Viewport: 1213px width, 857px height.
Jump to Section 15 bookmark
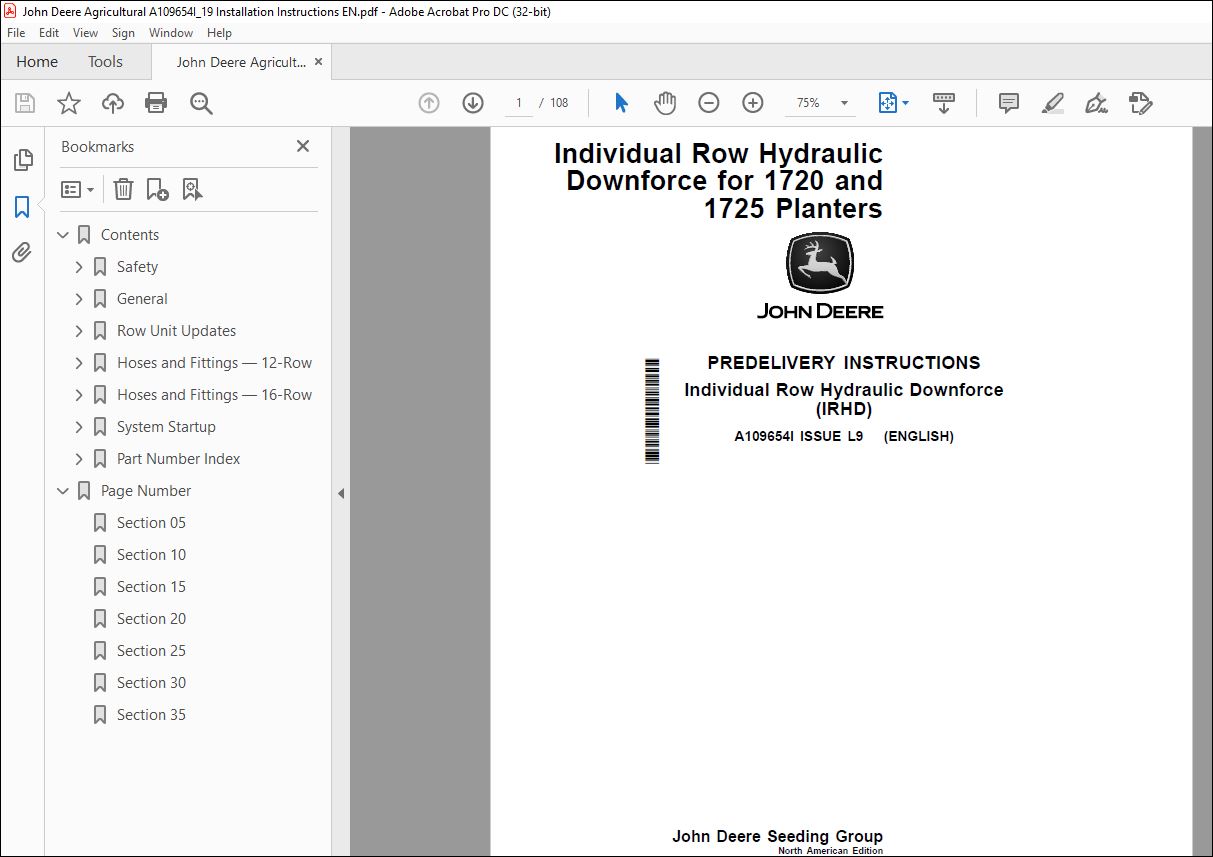point(151,587)
